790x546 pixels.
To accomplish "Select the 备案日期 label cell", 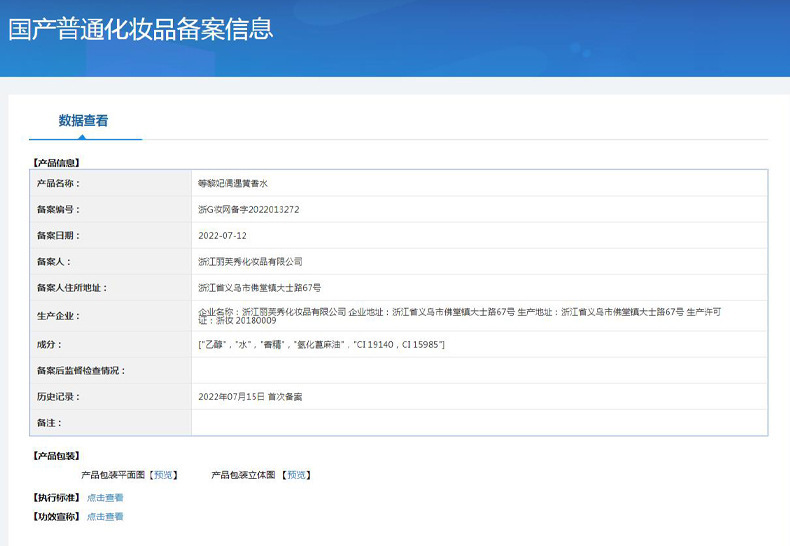I will pyautogui.click(x=110, y=236).
